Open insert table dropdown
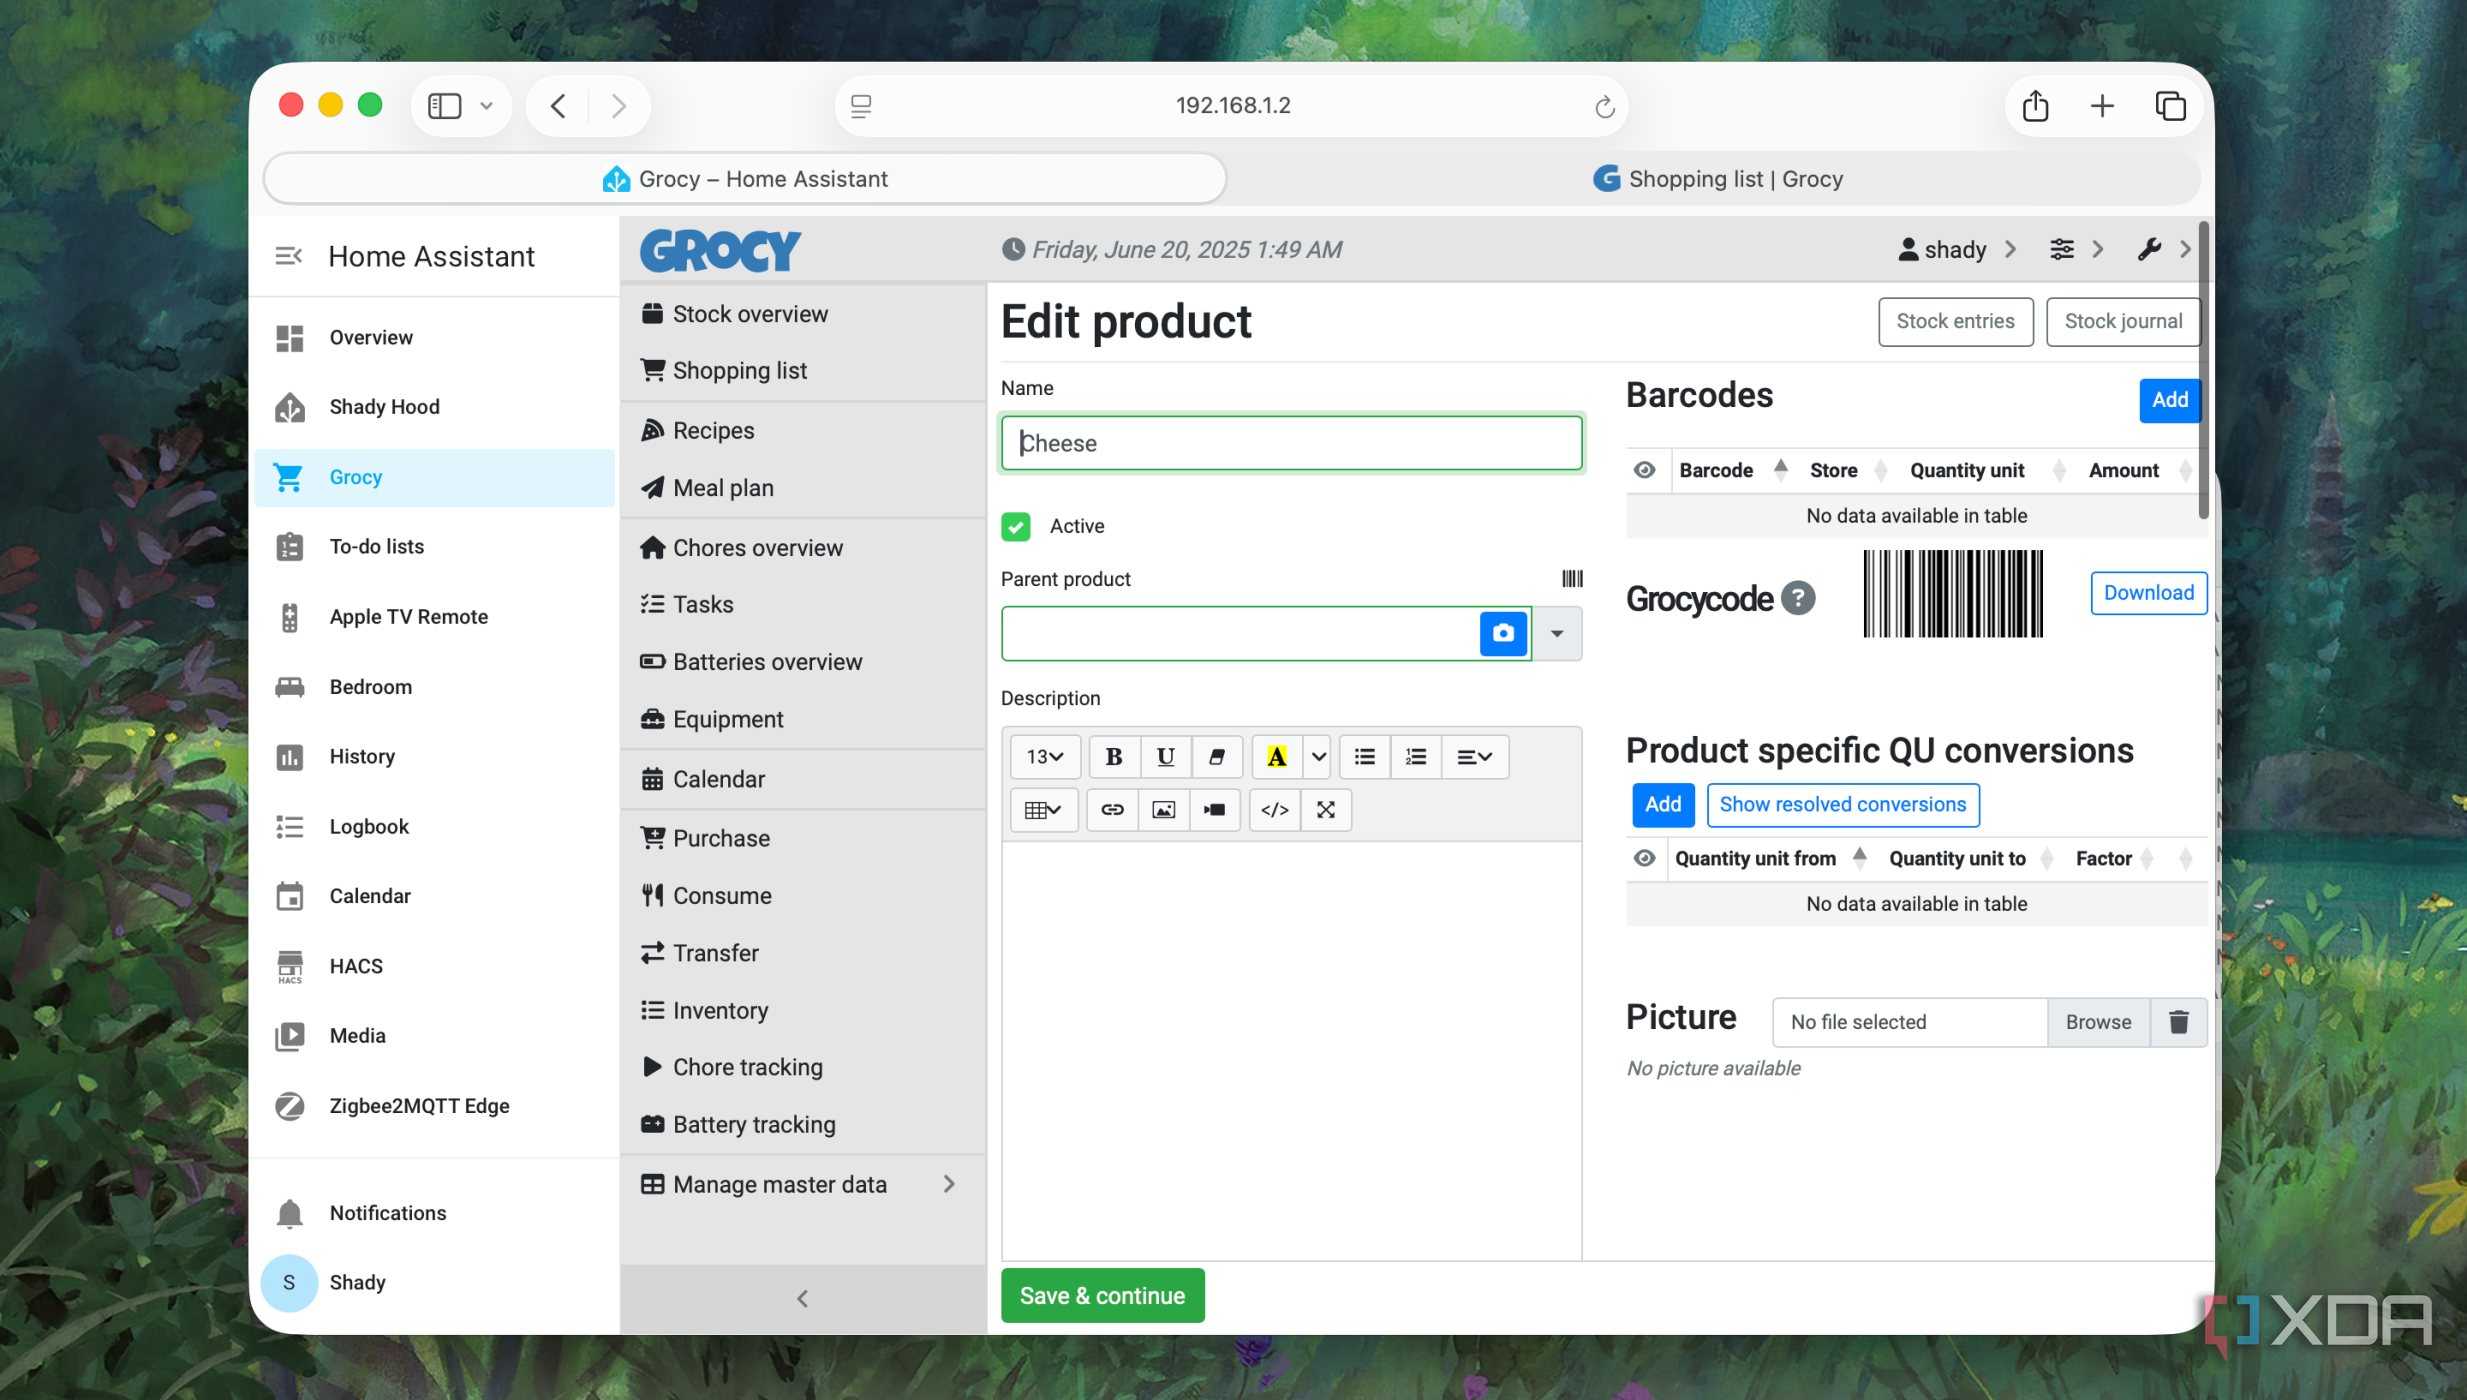Viewport: 2467px width, 1400px height. coord(1043,810)
